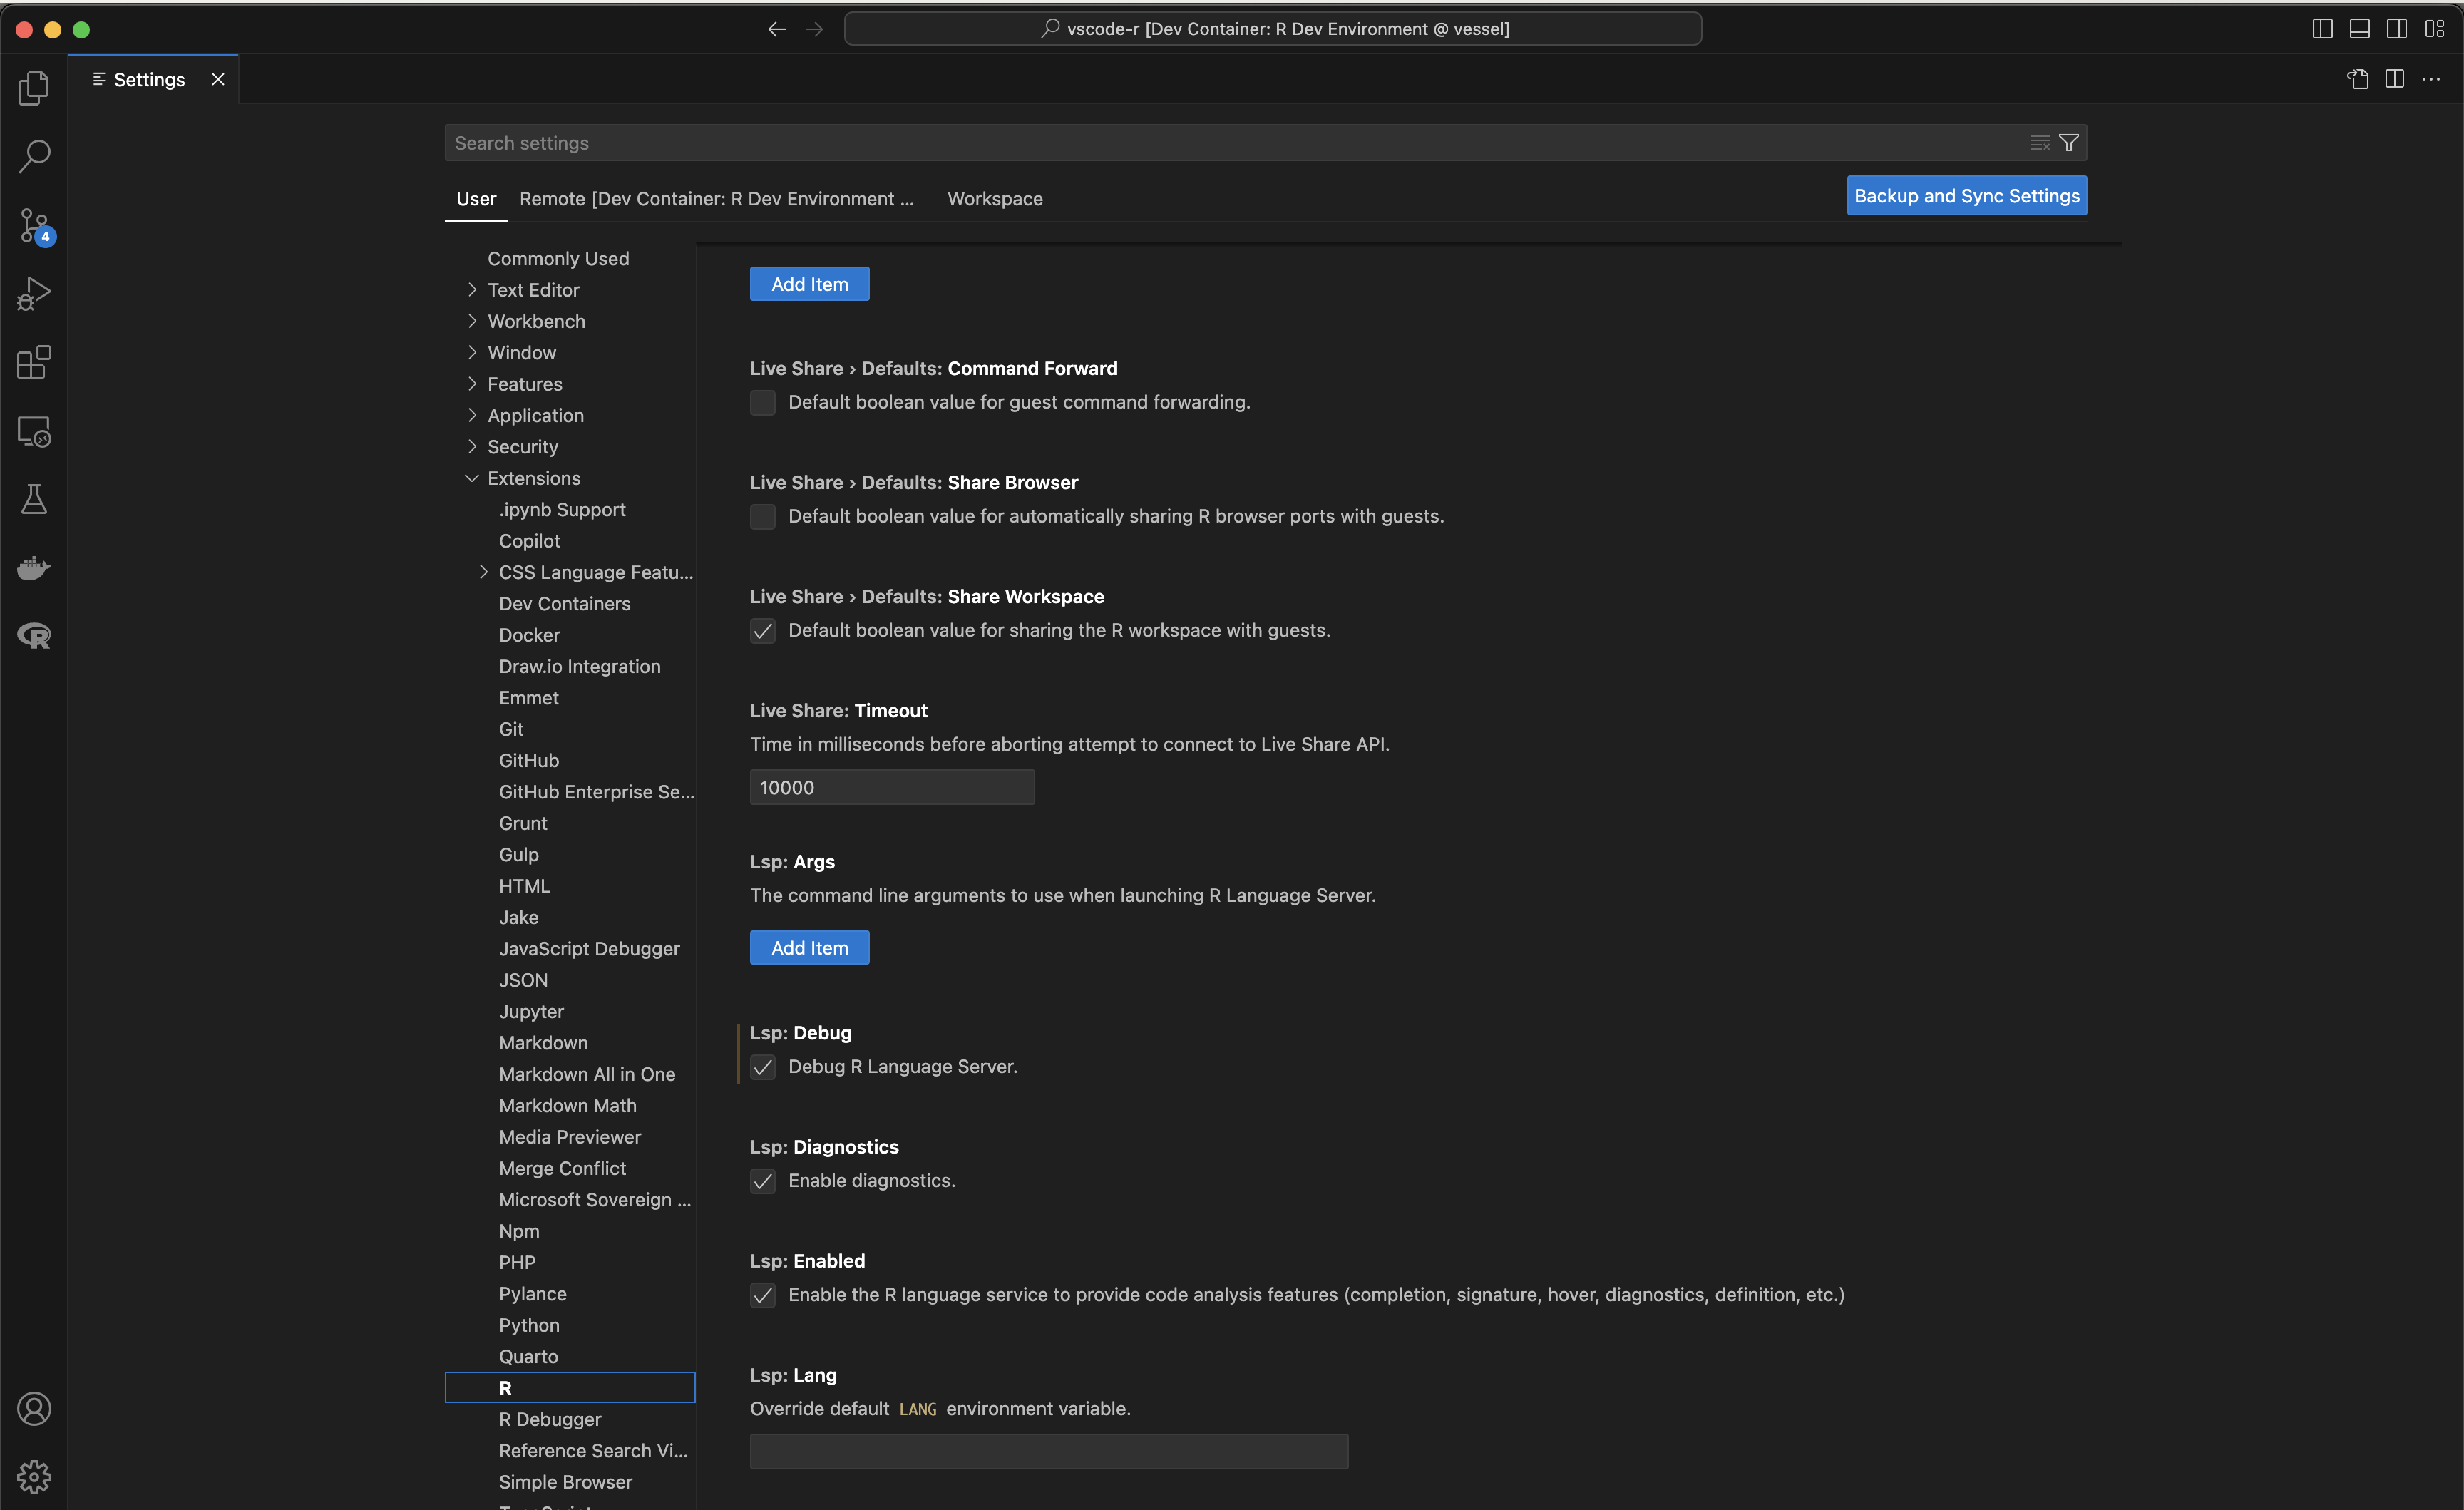Viewport: 2464px width, 1510px height.
Task: Click Backup and Sync Settings button
Action: (x=1966, y=196)
